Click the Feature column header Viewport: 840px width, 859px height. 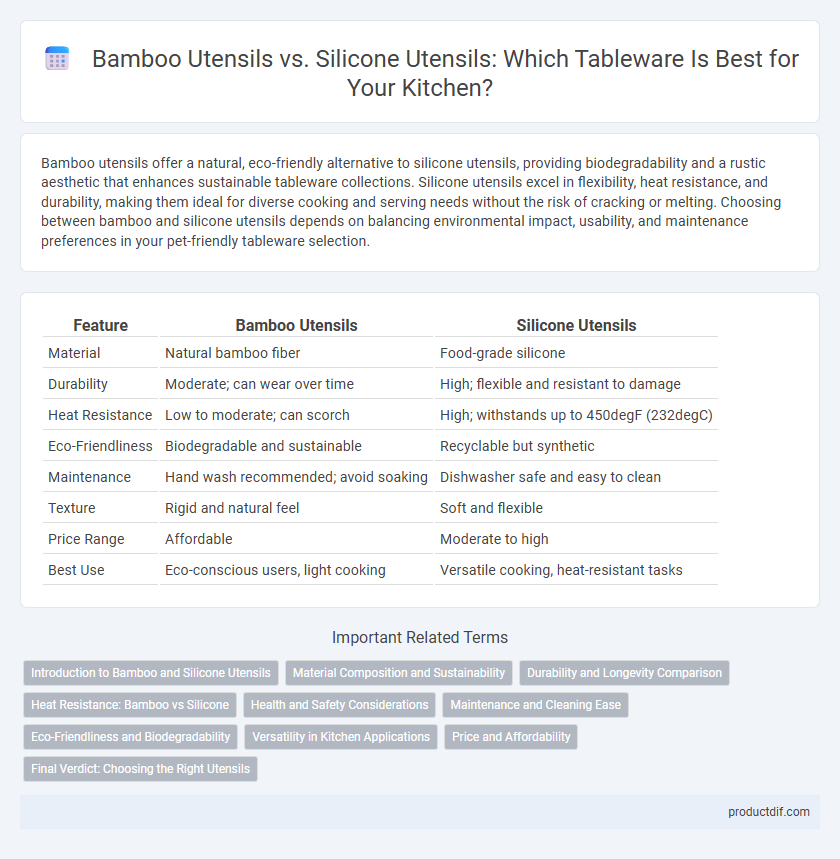coord(100,325)
